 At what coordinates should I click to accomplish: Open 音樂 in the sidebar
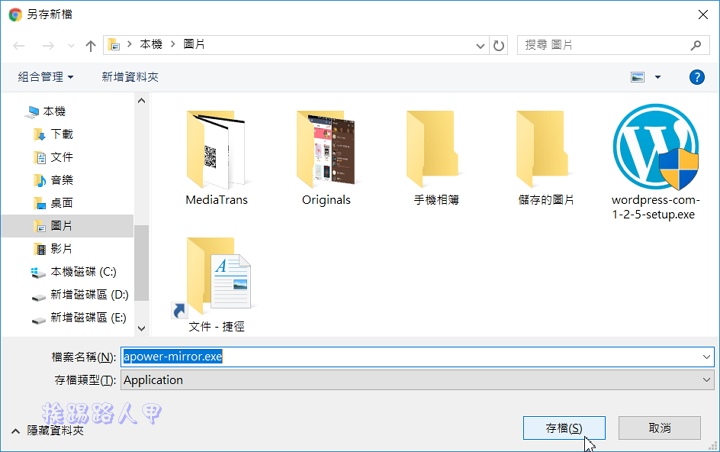point(53,180)
